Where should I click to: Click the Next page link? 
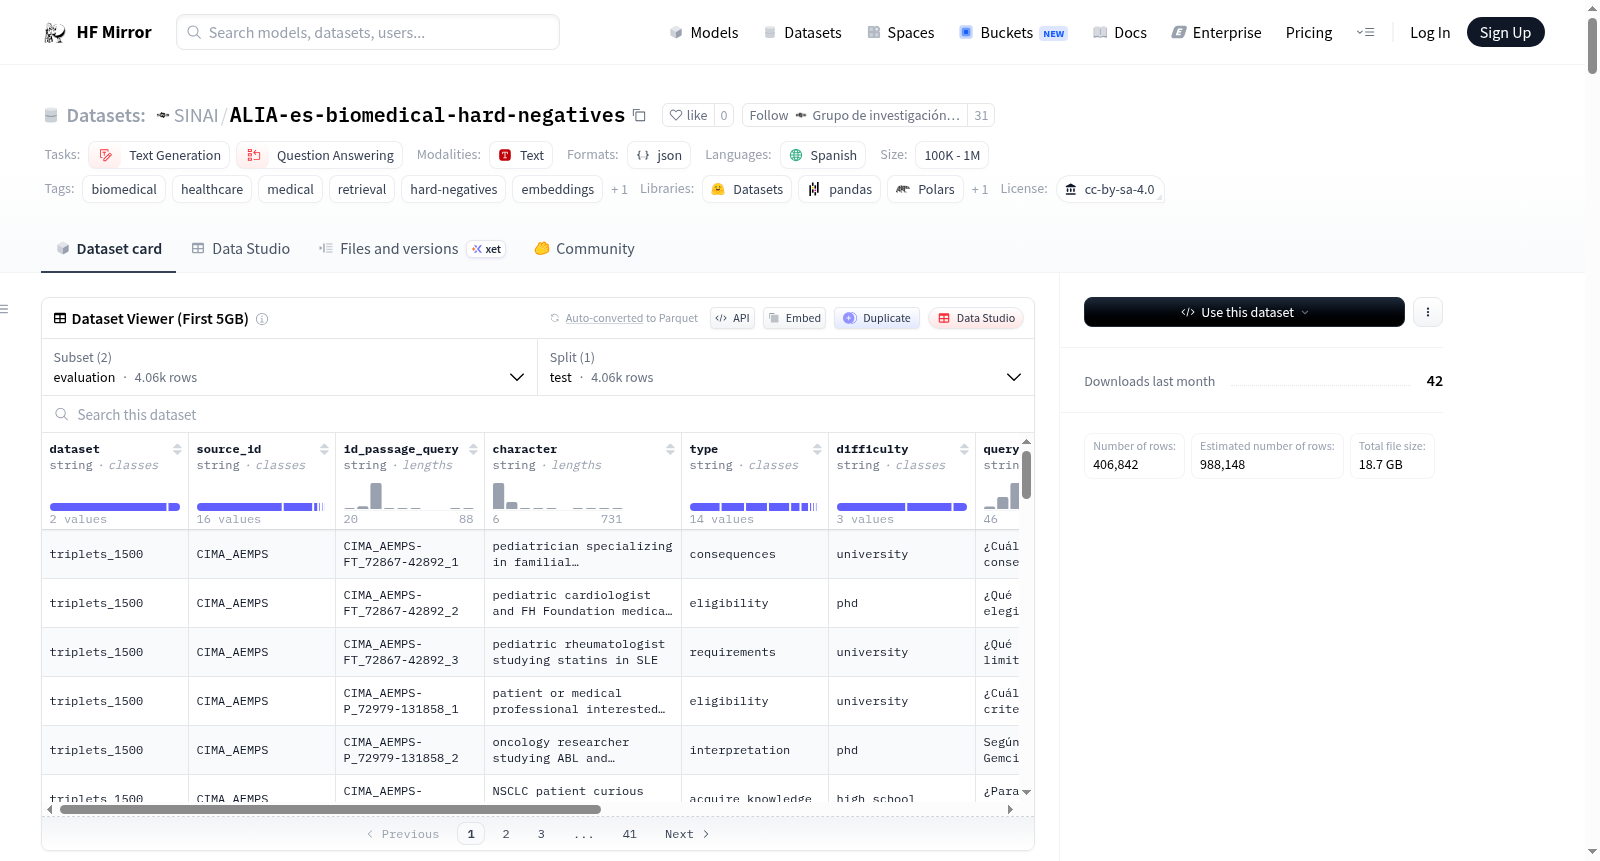687,834
